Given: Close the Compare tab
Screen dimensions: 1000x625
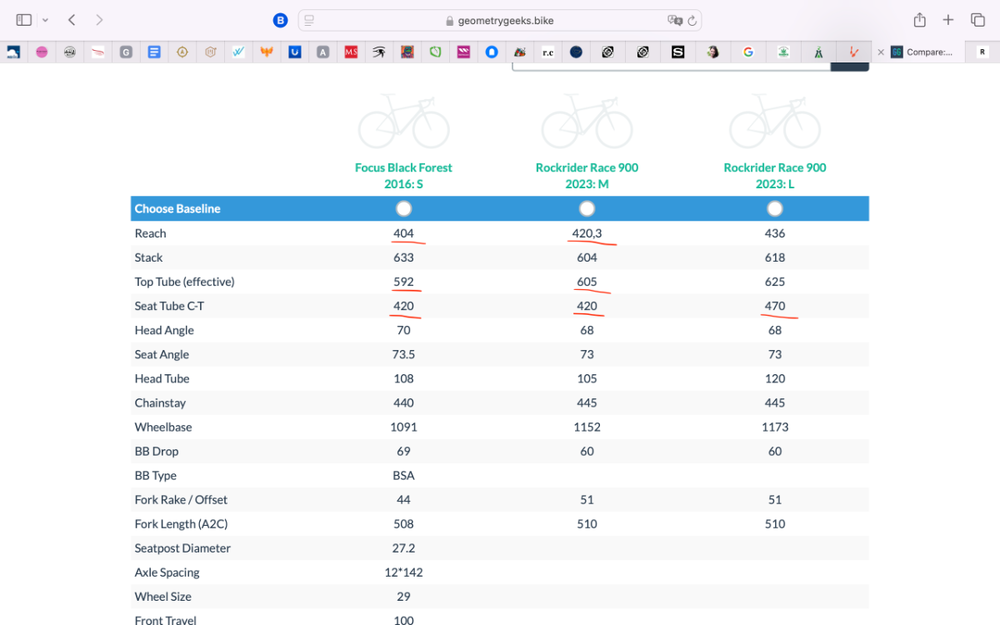Looking at the screenshot, I should point(881,52).
